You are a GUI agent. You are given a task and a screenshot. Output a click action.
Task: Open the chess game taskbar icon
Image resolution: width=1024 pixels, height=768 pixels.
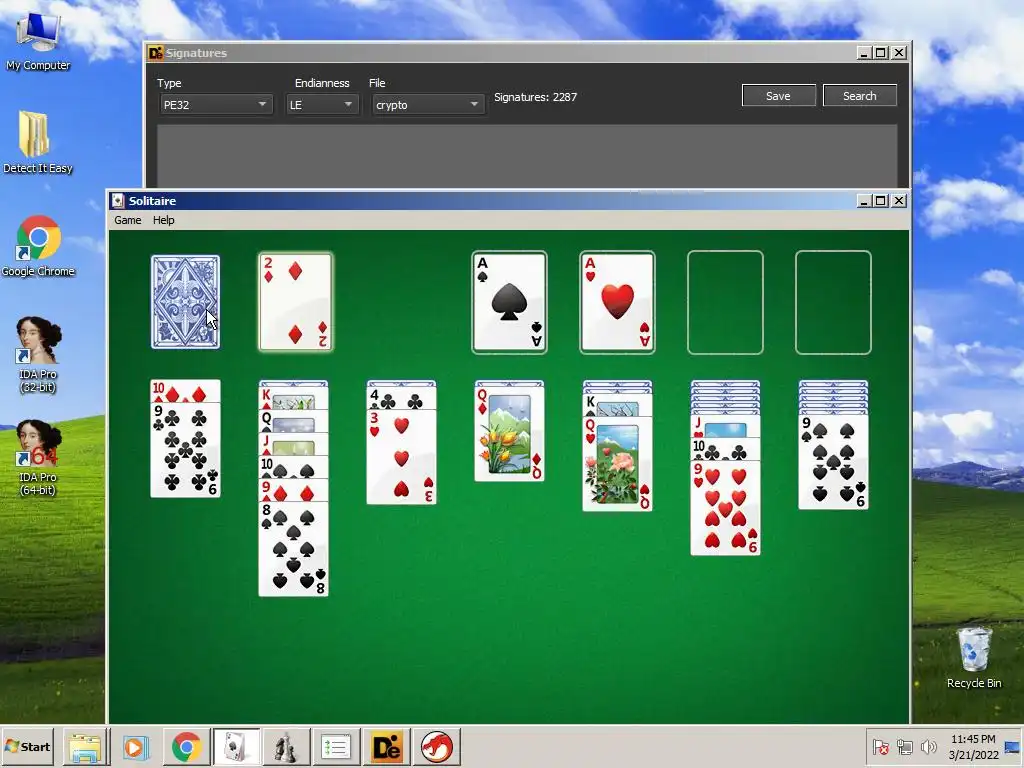tap(285, 747)
